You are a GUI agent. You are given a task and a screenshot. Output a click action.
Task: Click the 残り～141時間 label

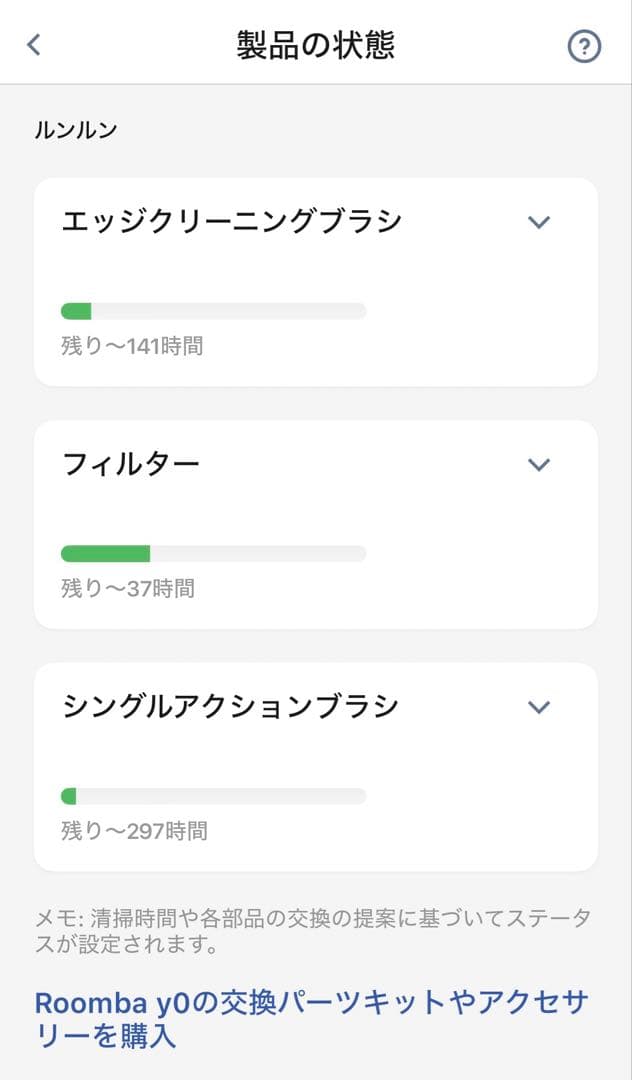pos(132,346)
